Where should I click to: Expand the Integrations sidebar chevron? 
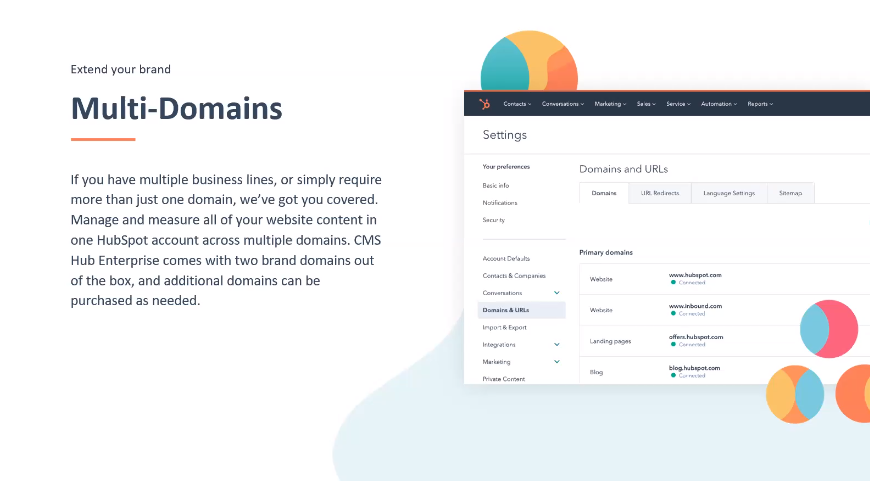click(557, 345)
